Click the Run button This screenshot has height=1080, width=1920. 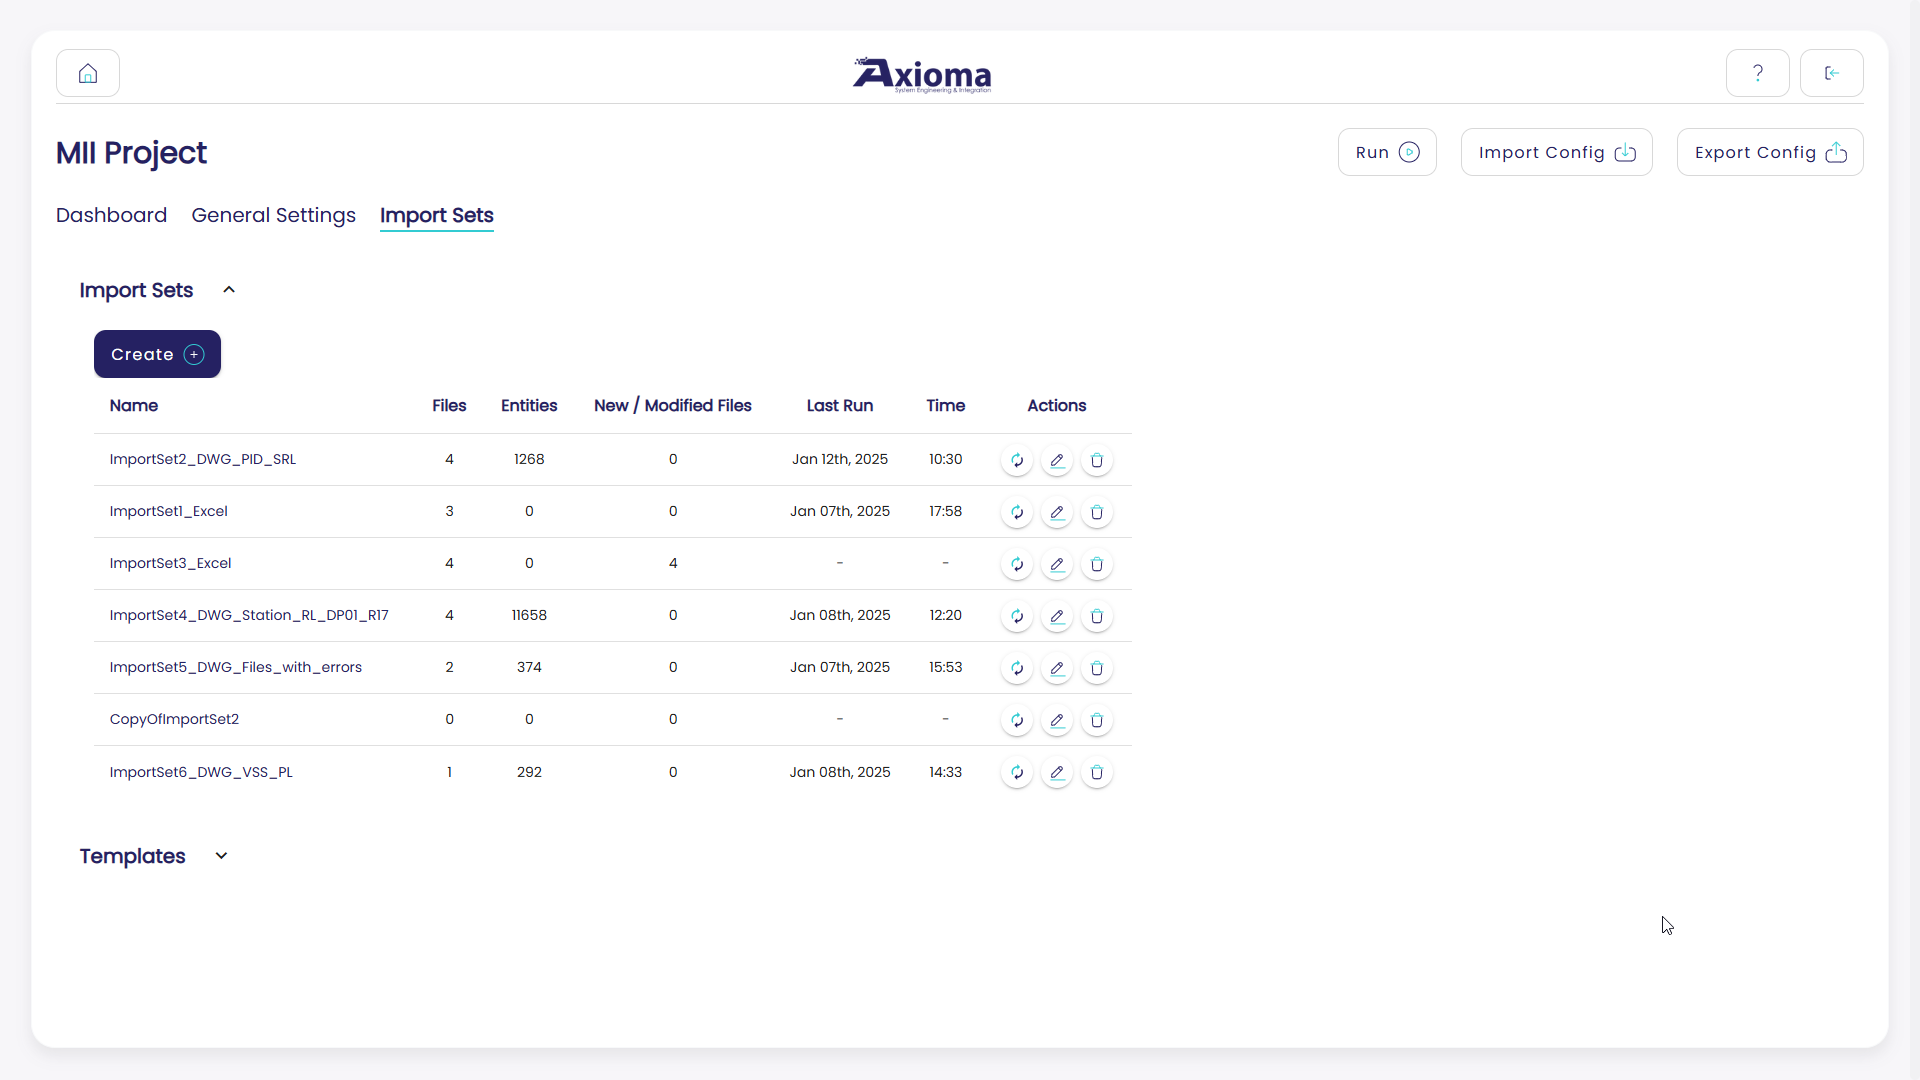(1387, 152)
